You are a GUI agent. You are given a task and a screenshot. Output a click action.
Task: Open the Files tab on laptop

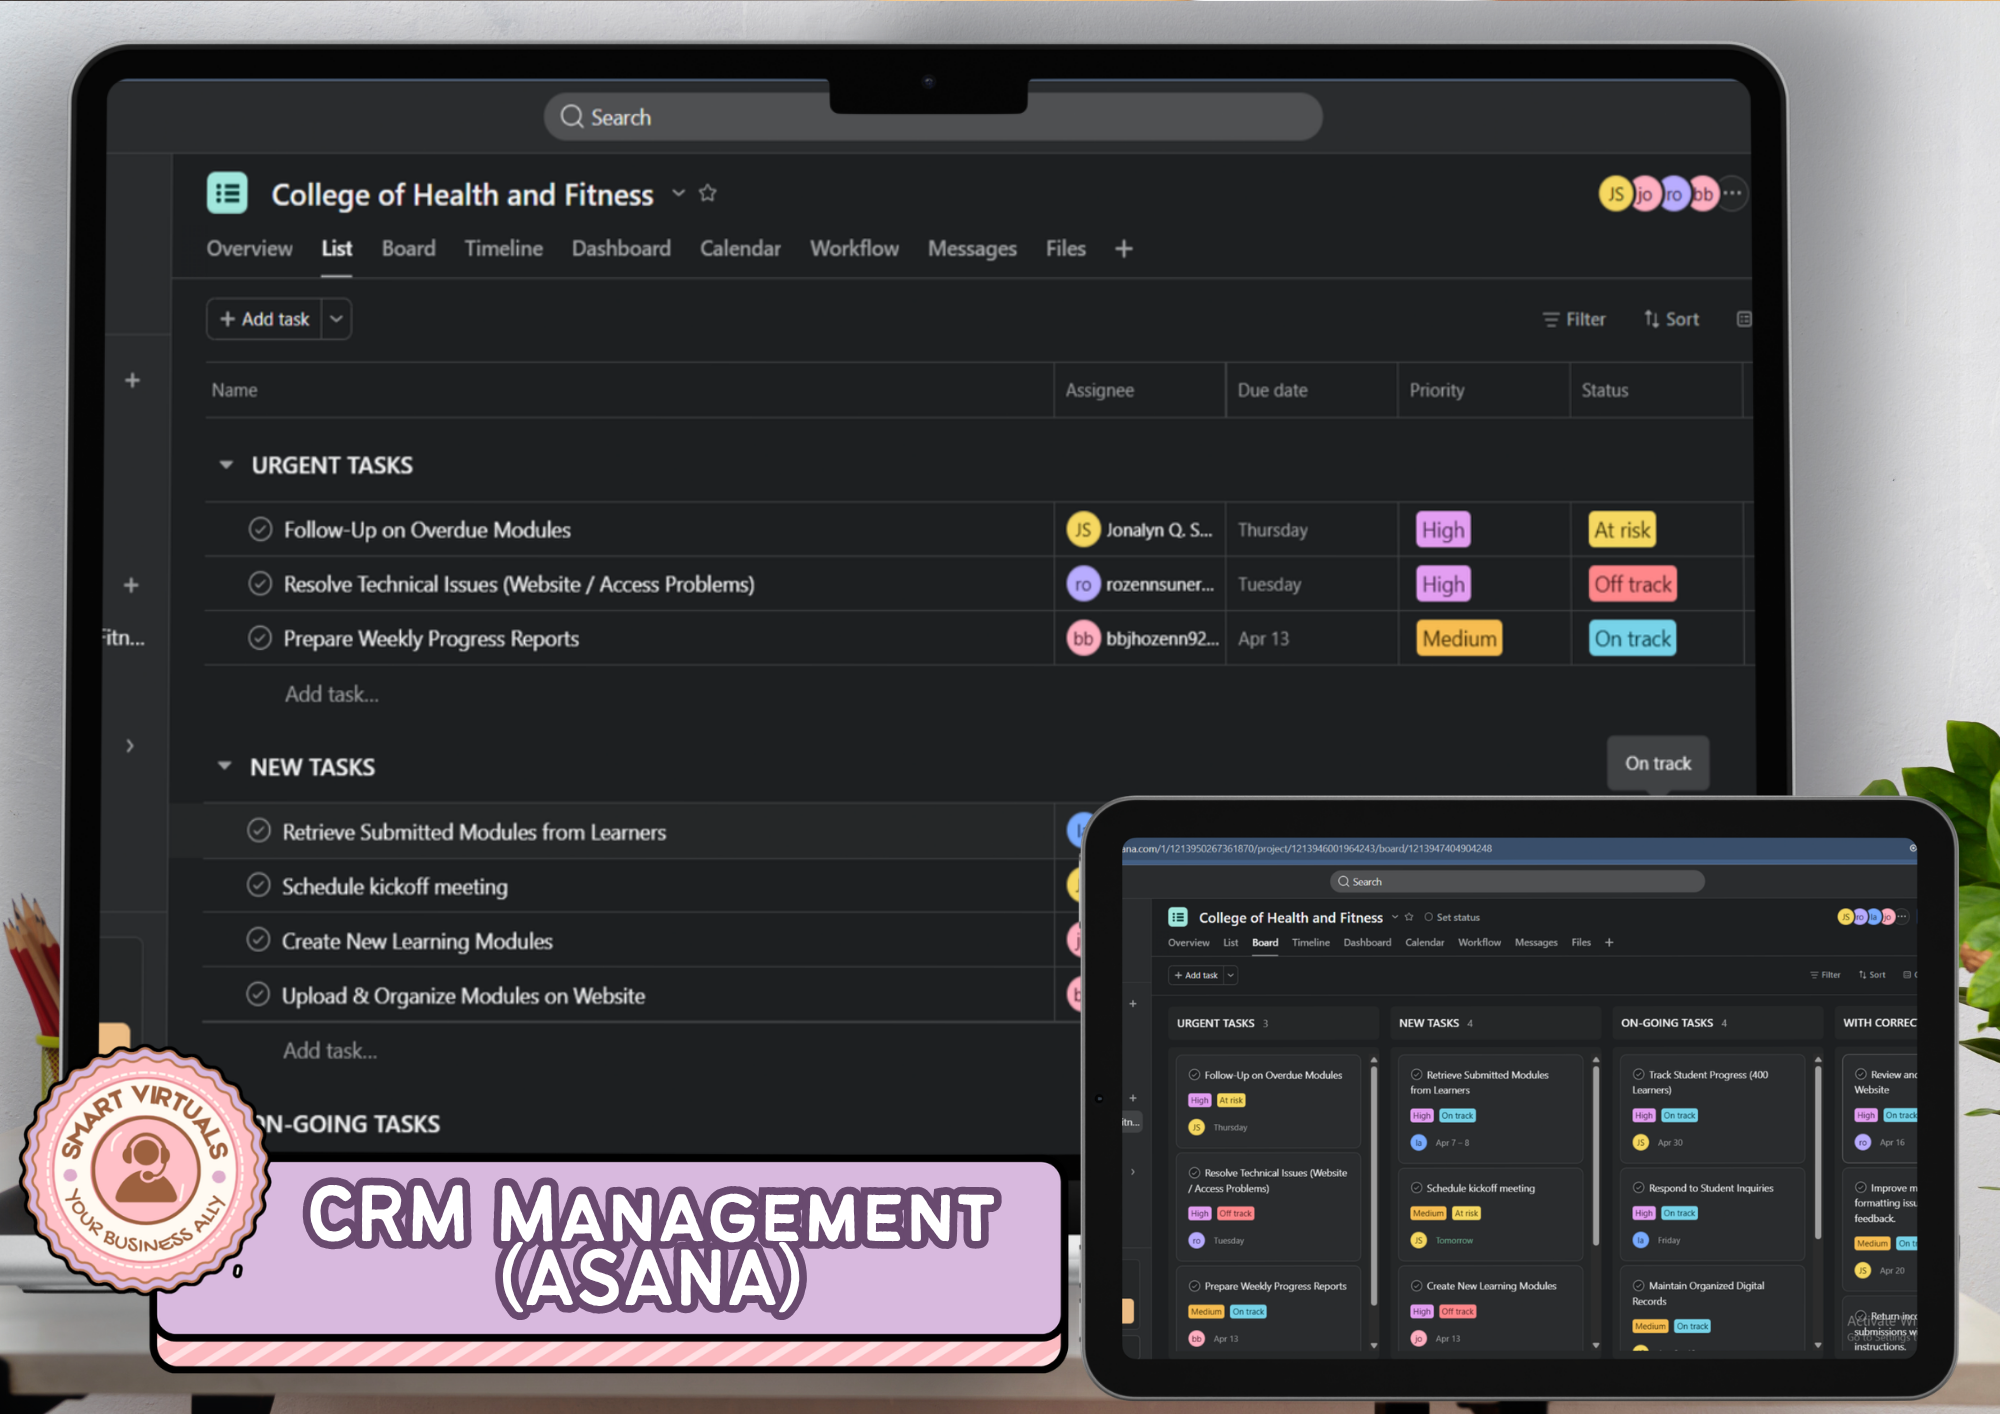click(1065, 248)
